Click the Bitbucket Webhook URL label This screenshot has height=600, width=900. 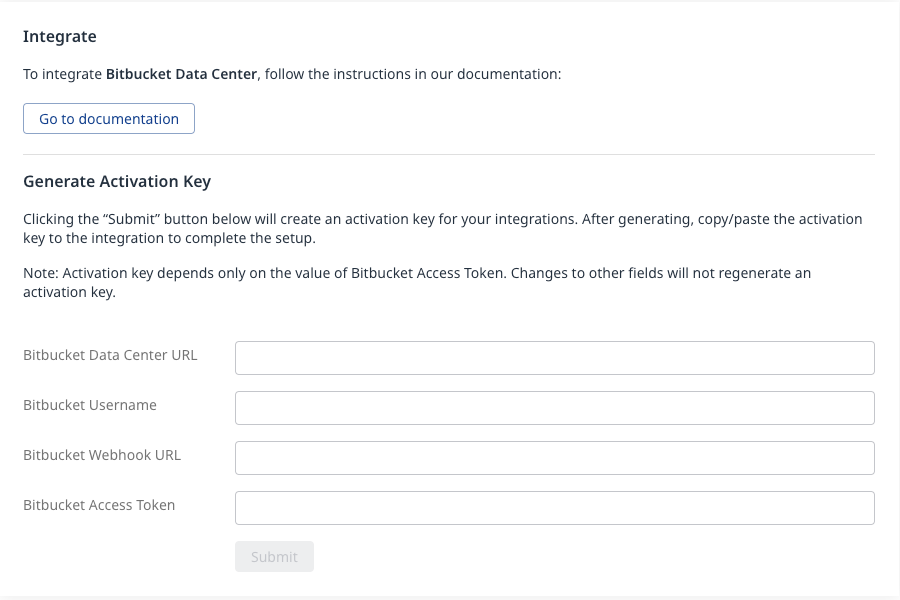(102, 455)
